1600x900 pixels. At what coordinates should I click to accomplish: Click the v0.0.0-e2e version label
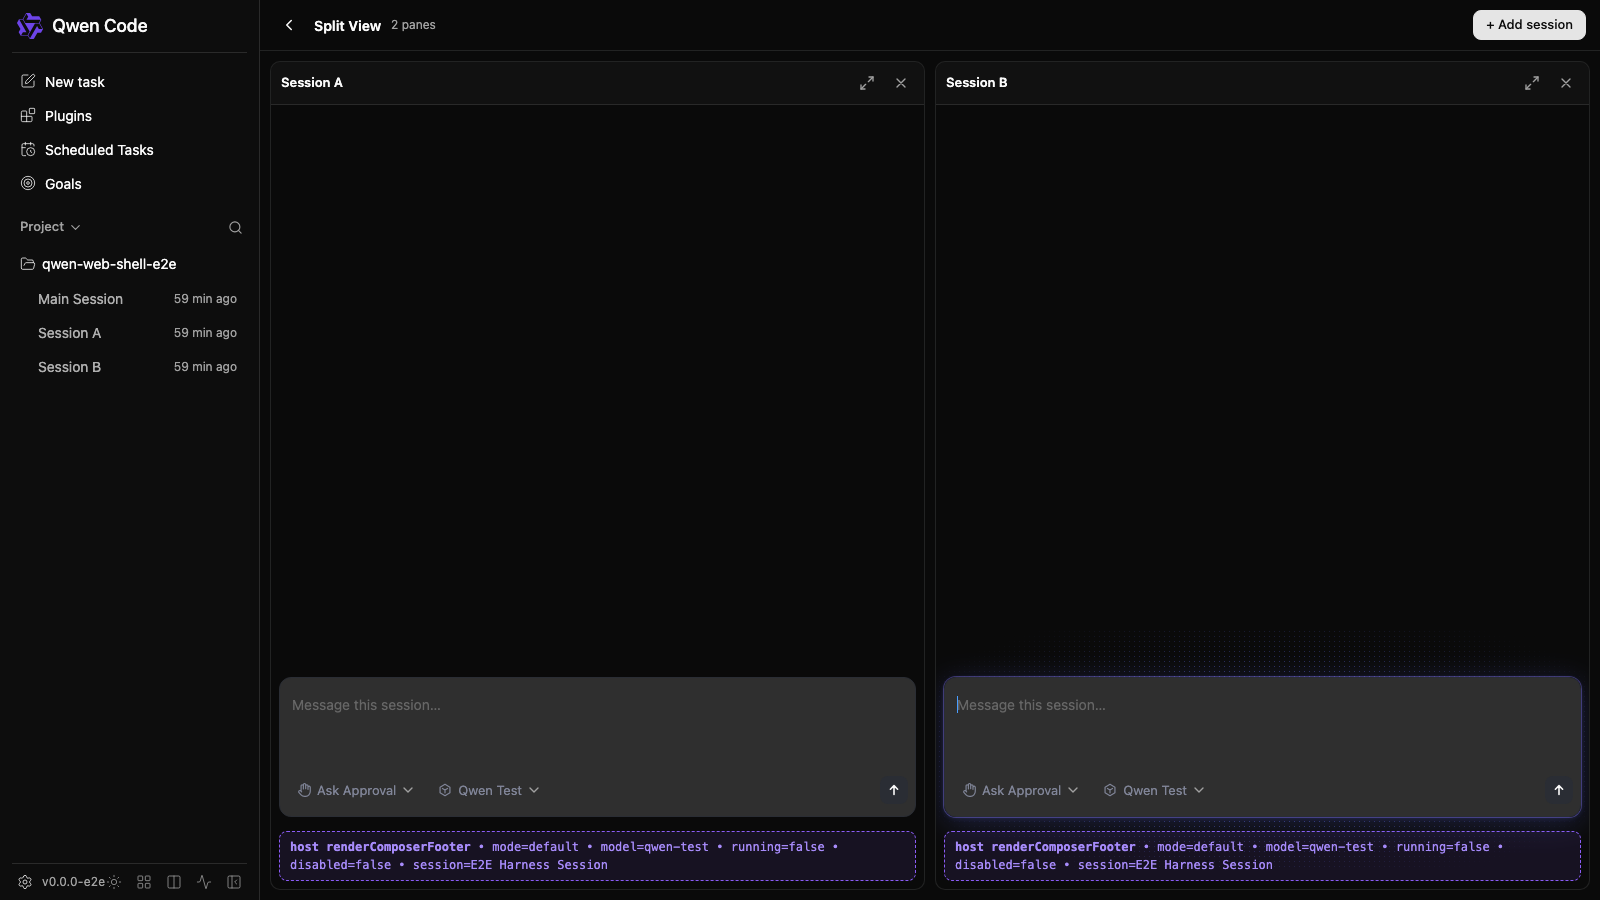pos(73,882)
